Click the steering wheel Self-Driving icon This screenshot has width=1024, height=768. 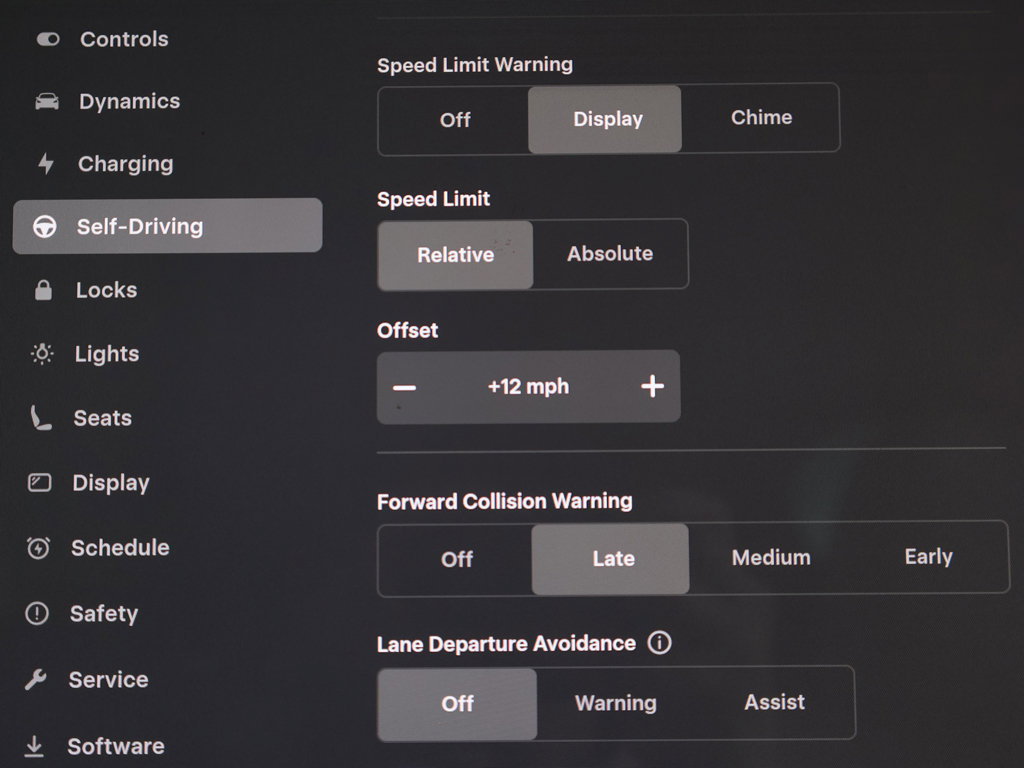pyautogui.click(x=45, y=226)
